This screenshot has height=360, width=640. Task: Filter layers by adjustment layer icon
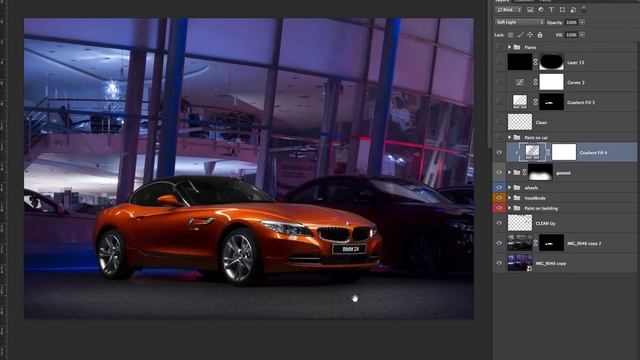541,9
